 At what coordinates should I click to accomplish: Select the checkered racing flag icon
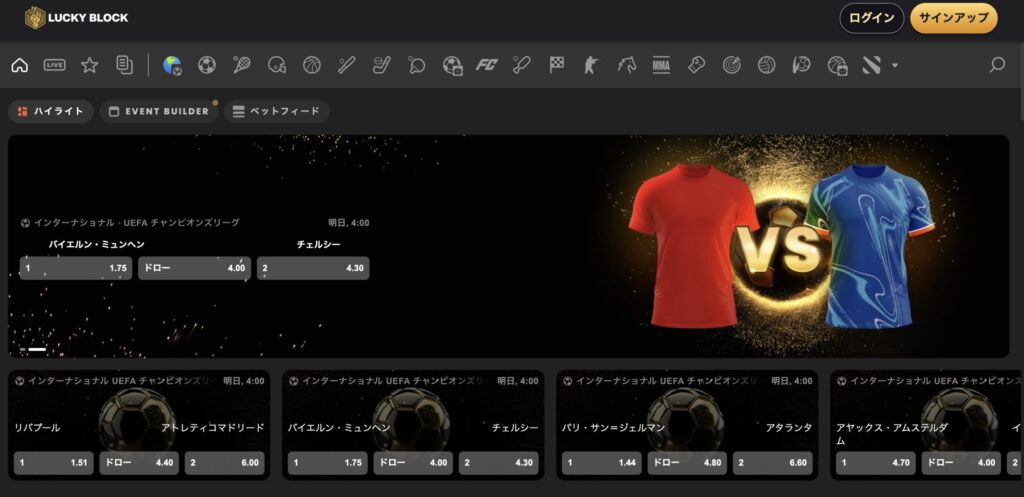coord(556,65)
